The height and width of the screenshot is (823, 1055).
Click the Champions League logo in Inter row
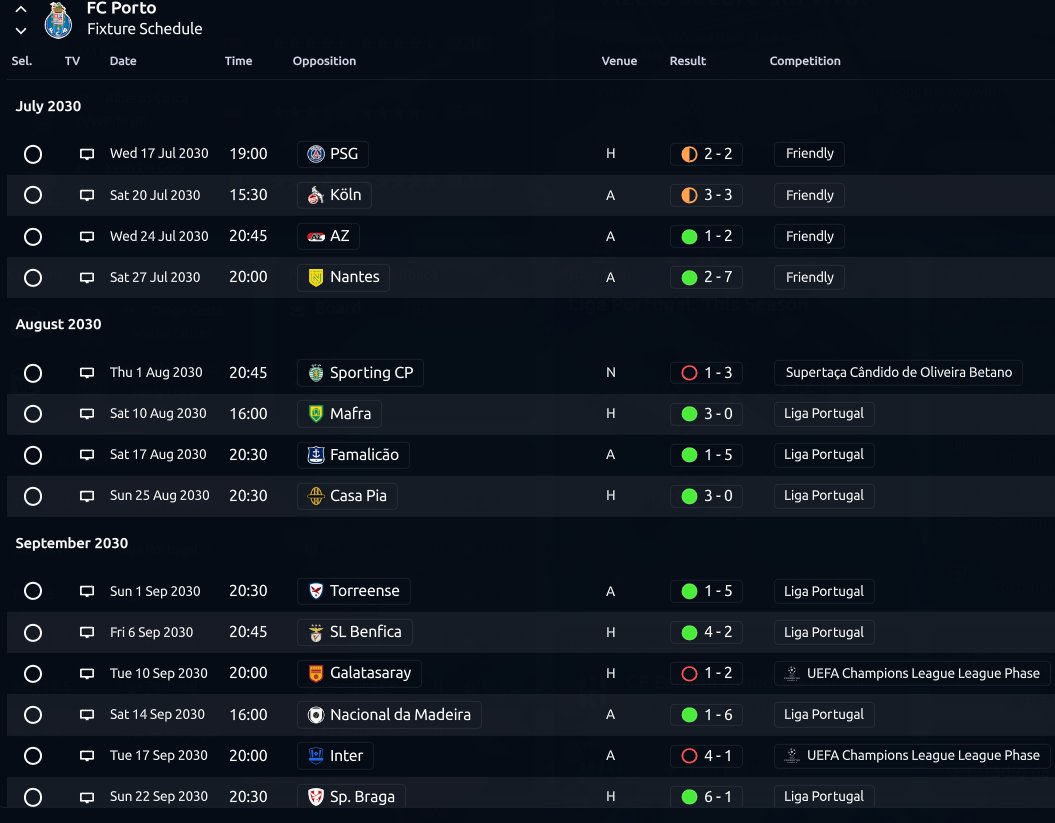tap(792, 756)
